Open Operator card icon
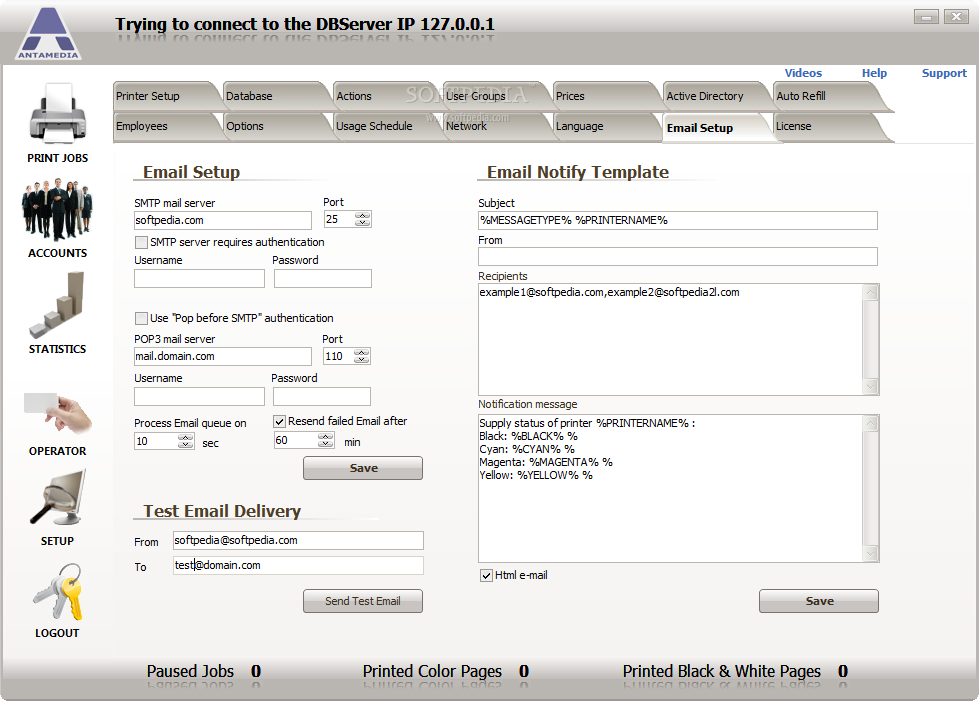This screenshot has height=701, width=979. (x=57, y=413)
